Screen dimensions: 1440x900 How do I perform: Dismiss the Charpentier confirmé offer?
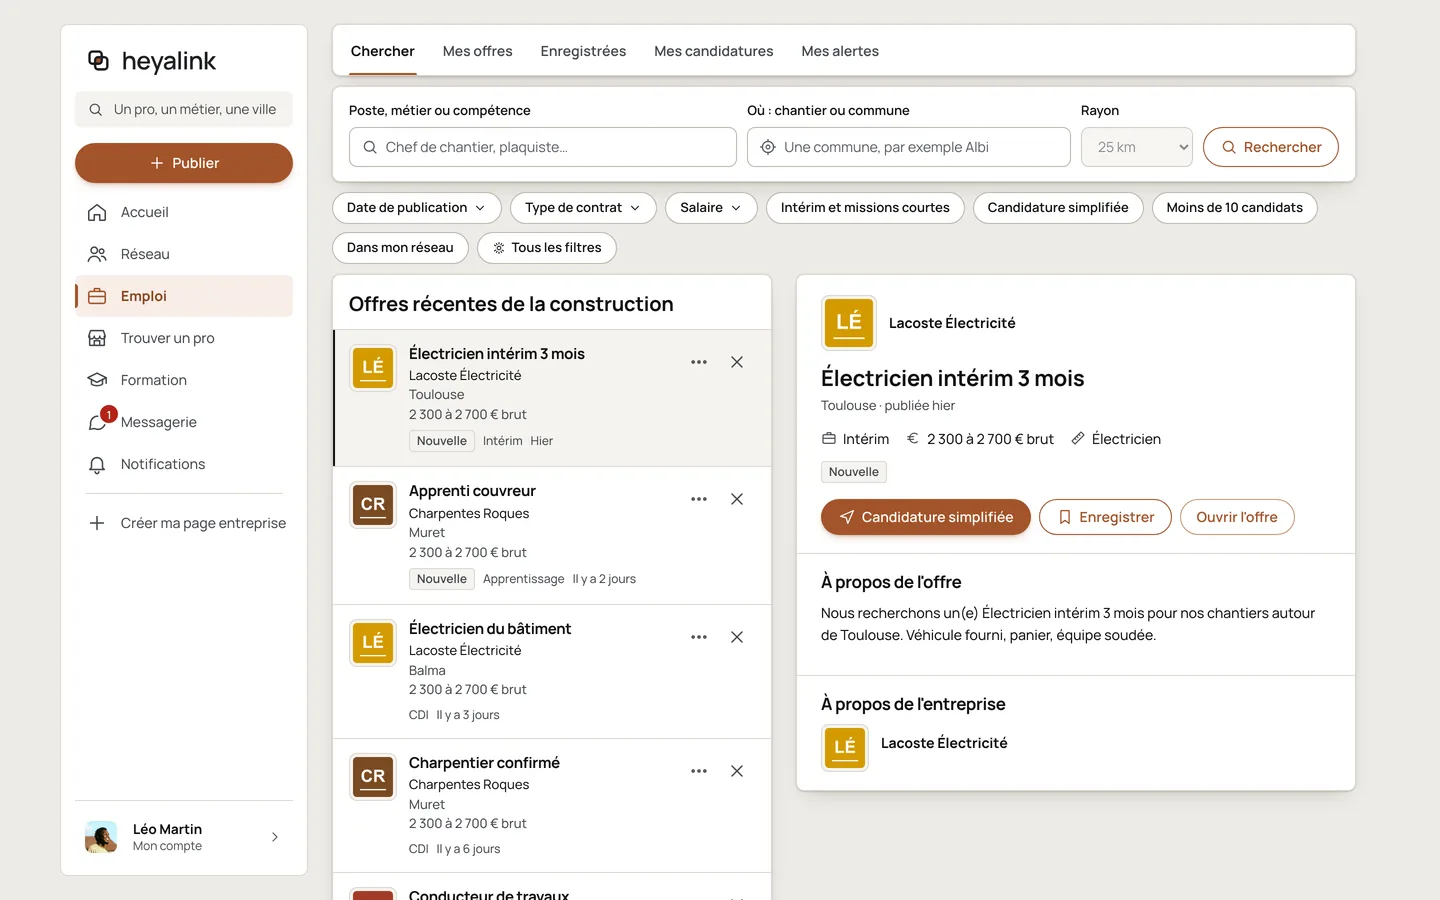pos(737,771)
